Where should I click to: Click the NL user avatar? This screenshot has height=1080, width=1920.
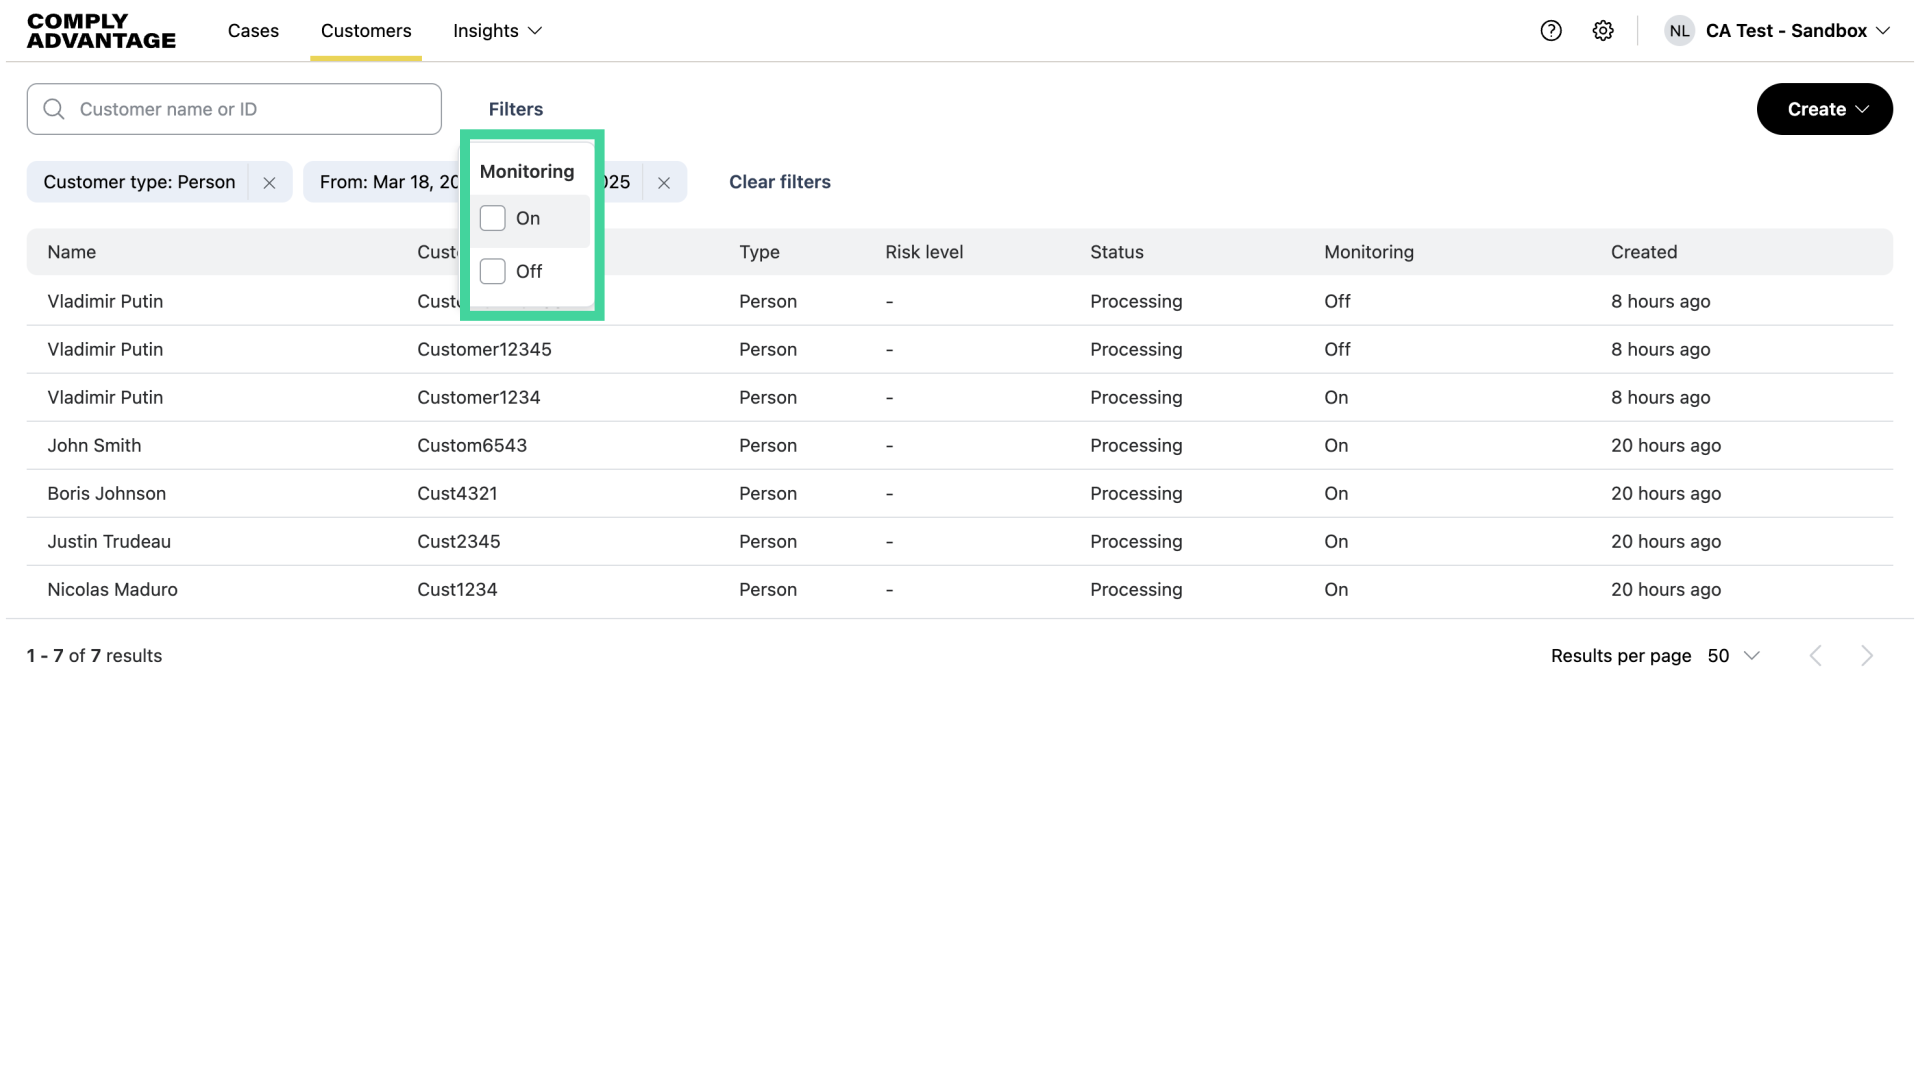[x=1679, y=31]
